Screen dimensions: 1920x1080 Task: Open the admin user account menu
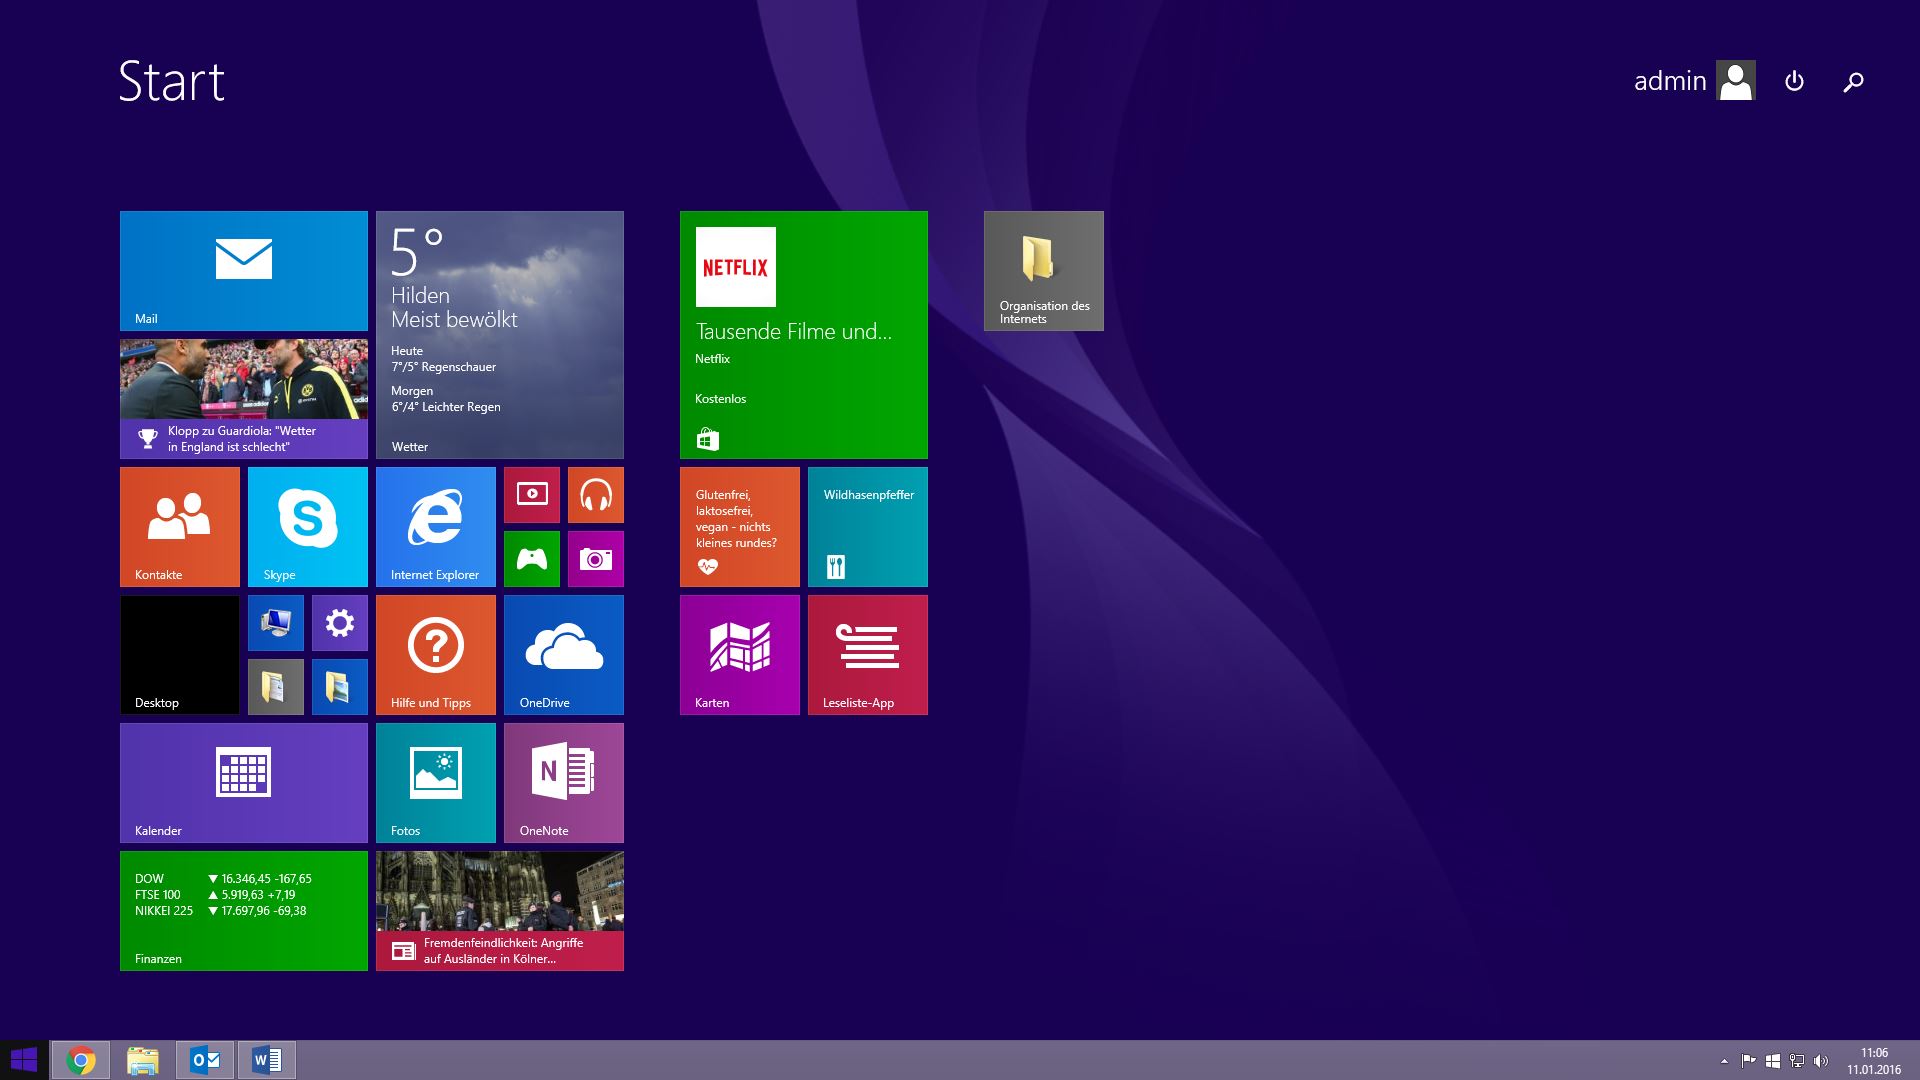tap(1694, 81)
